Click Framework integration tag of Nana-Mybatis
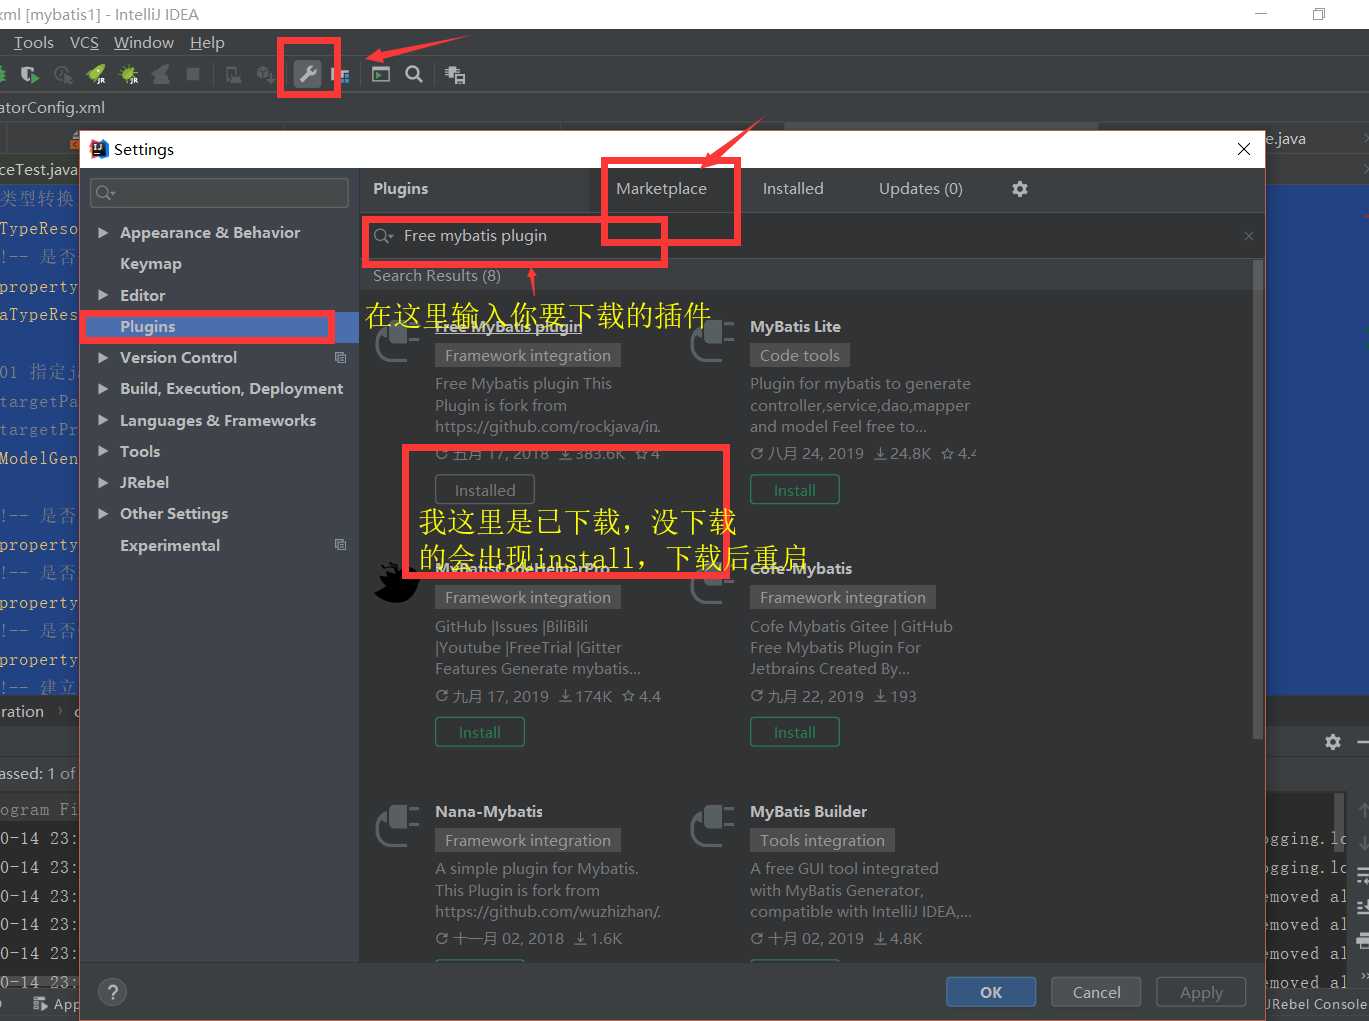 (528, 840)
